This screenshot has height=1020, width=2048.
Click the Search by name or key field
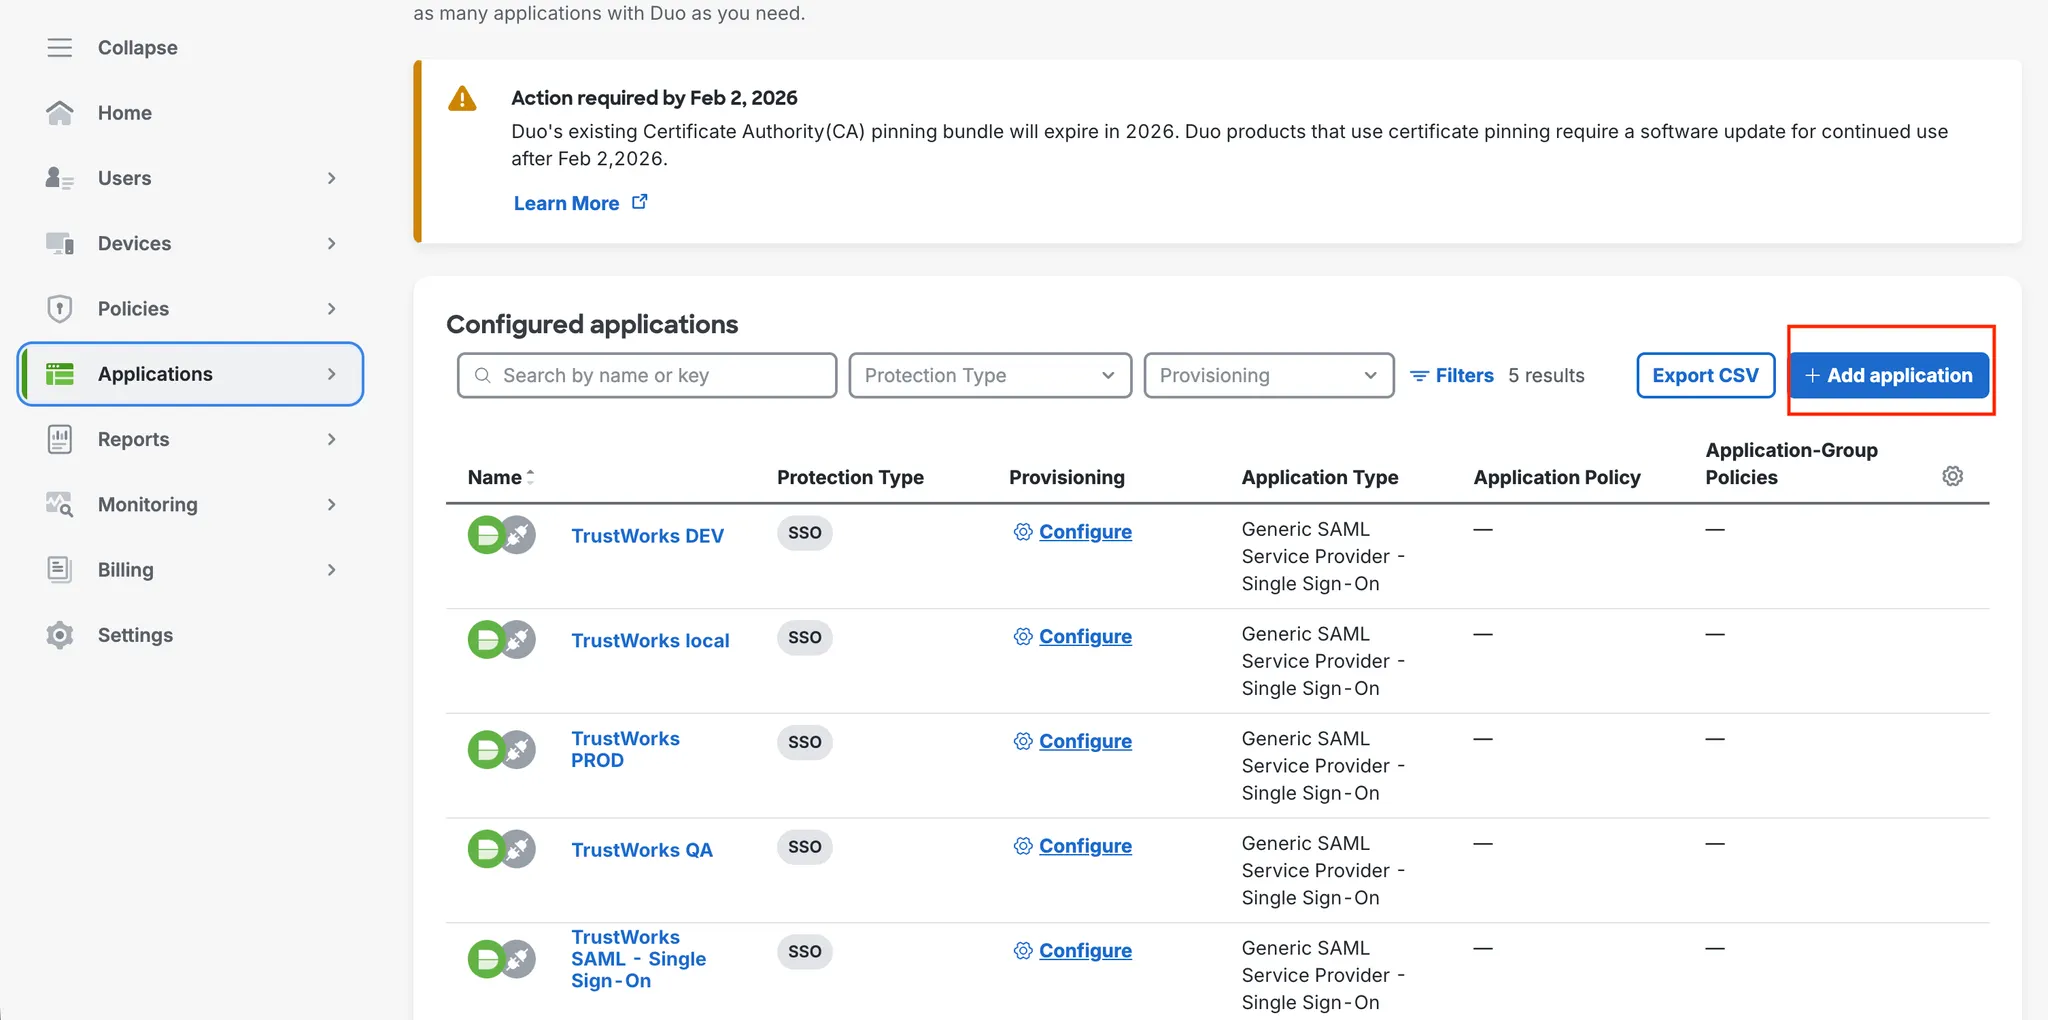[647, 375]
